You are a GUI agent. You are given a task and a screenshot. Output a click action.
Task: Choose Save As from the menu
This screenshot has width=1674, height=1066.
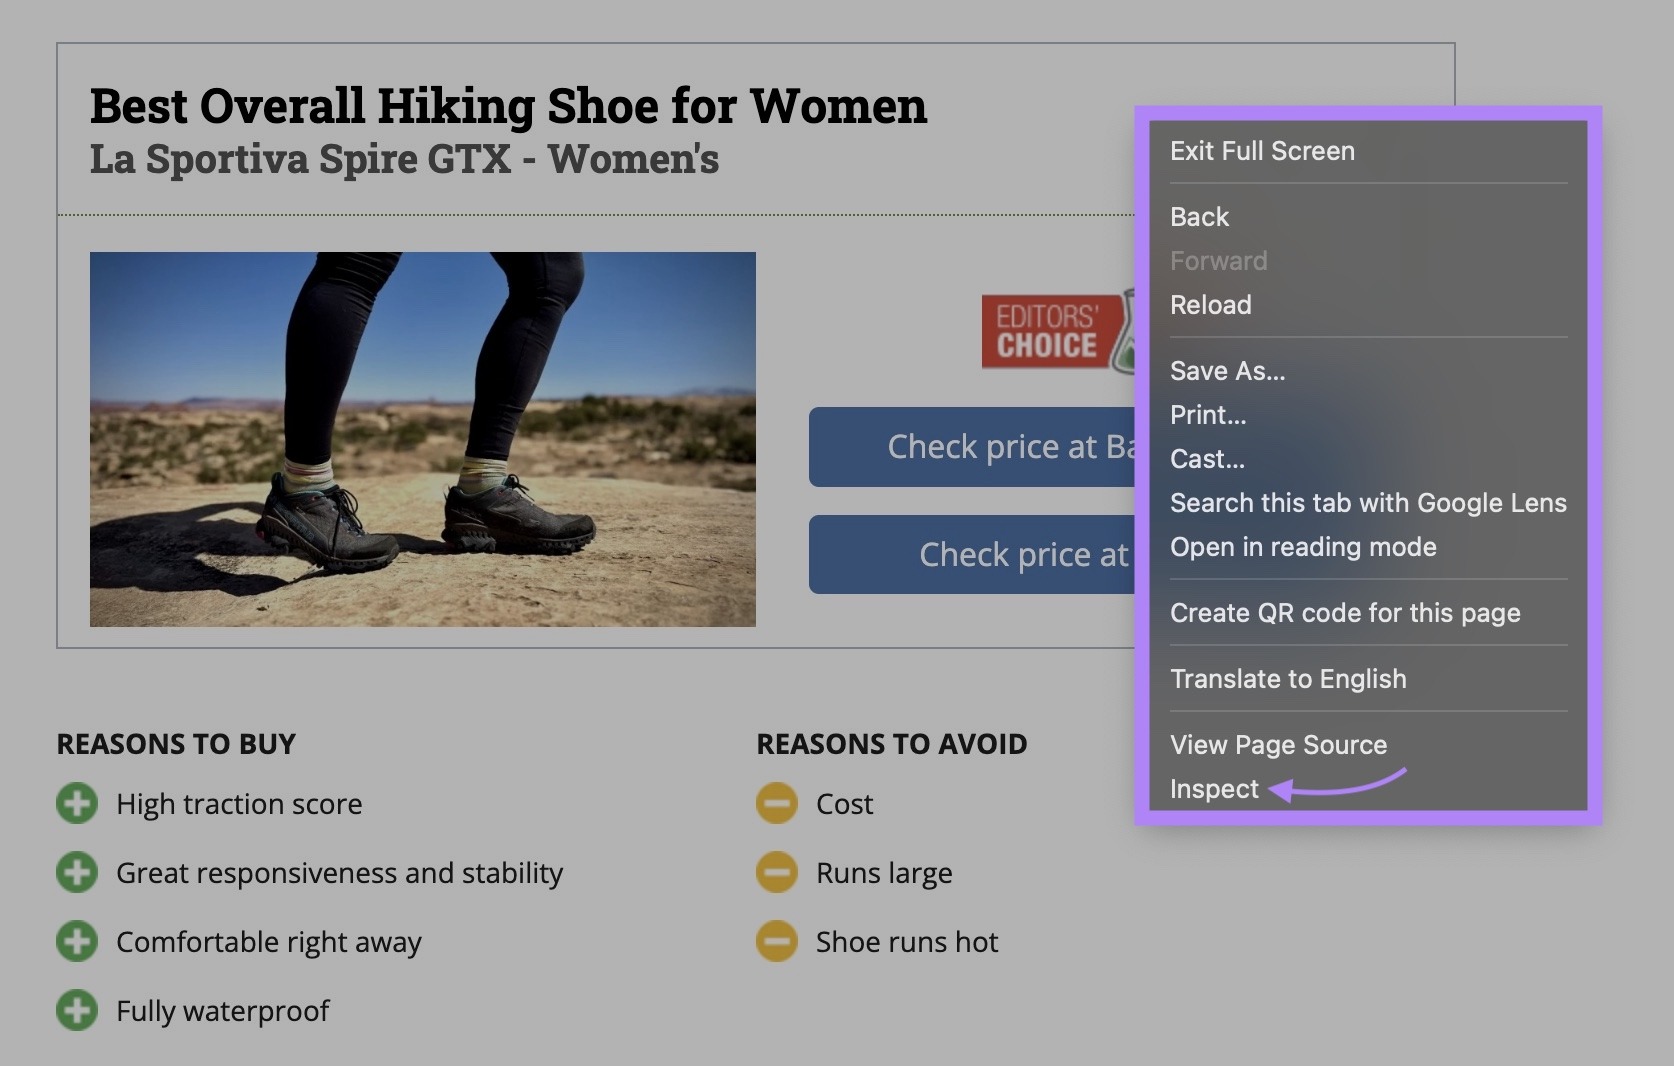coord(1227,371)
